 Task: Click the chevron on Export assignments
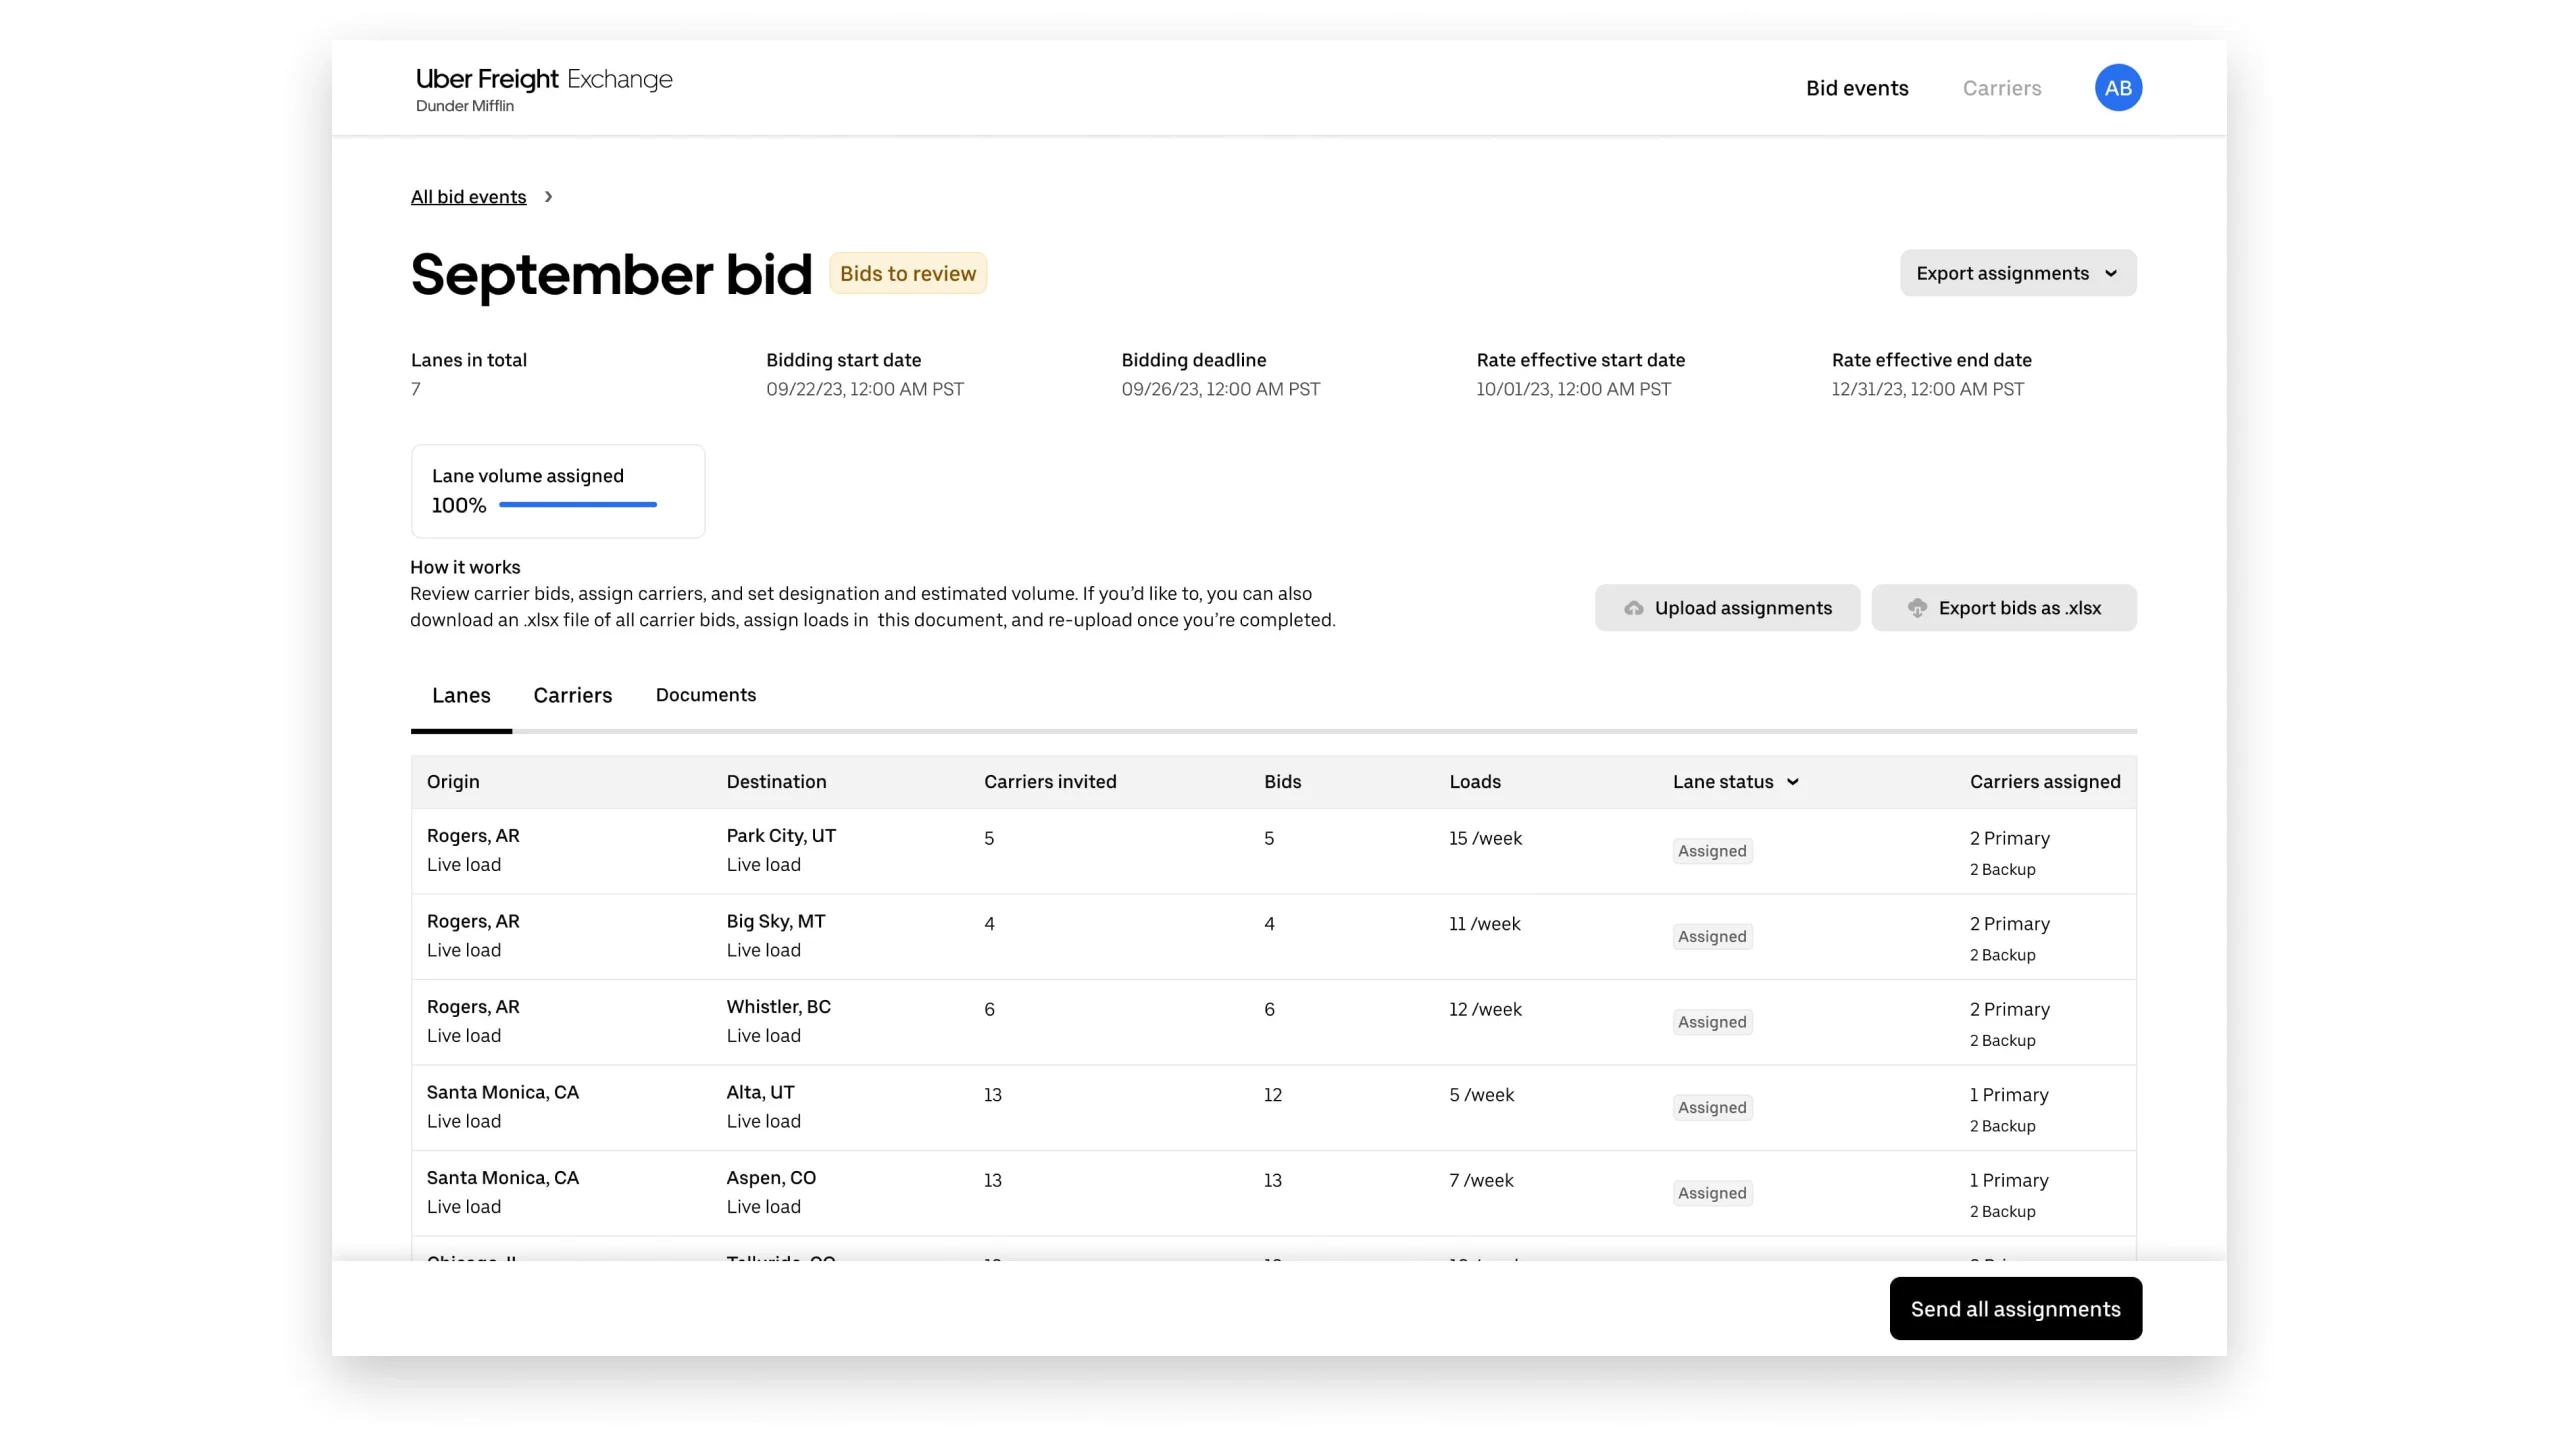2111,272
